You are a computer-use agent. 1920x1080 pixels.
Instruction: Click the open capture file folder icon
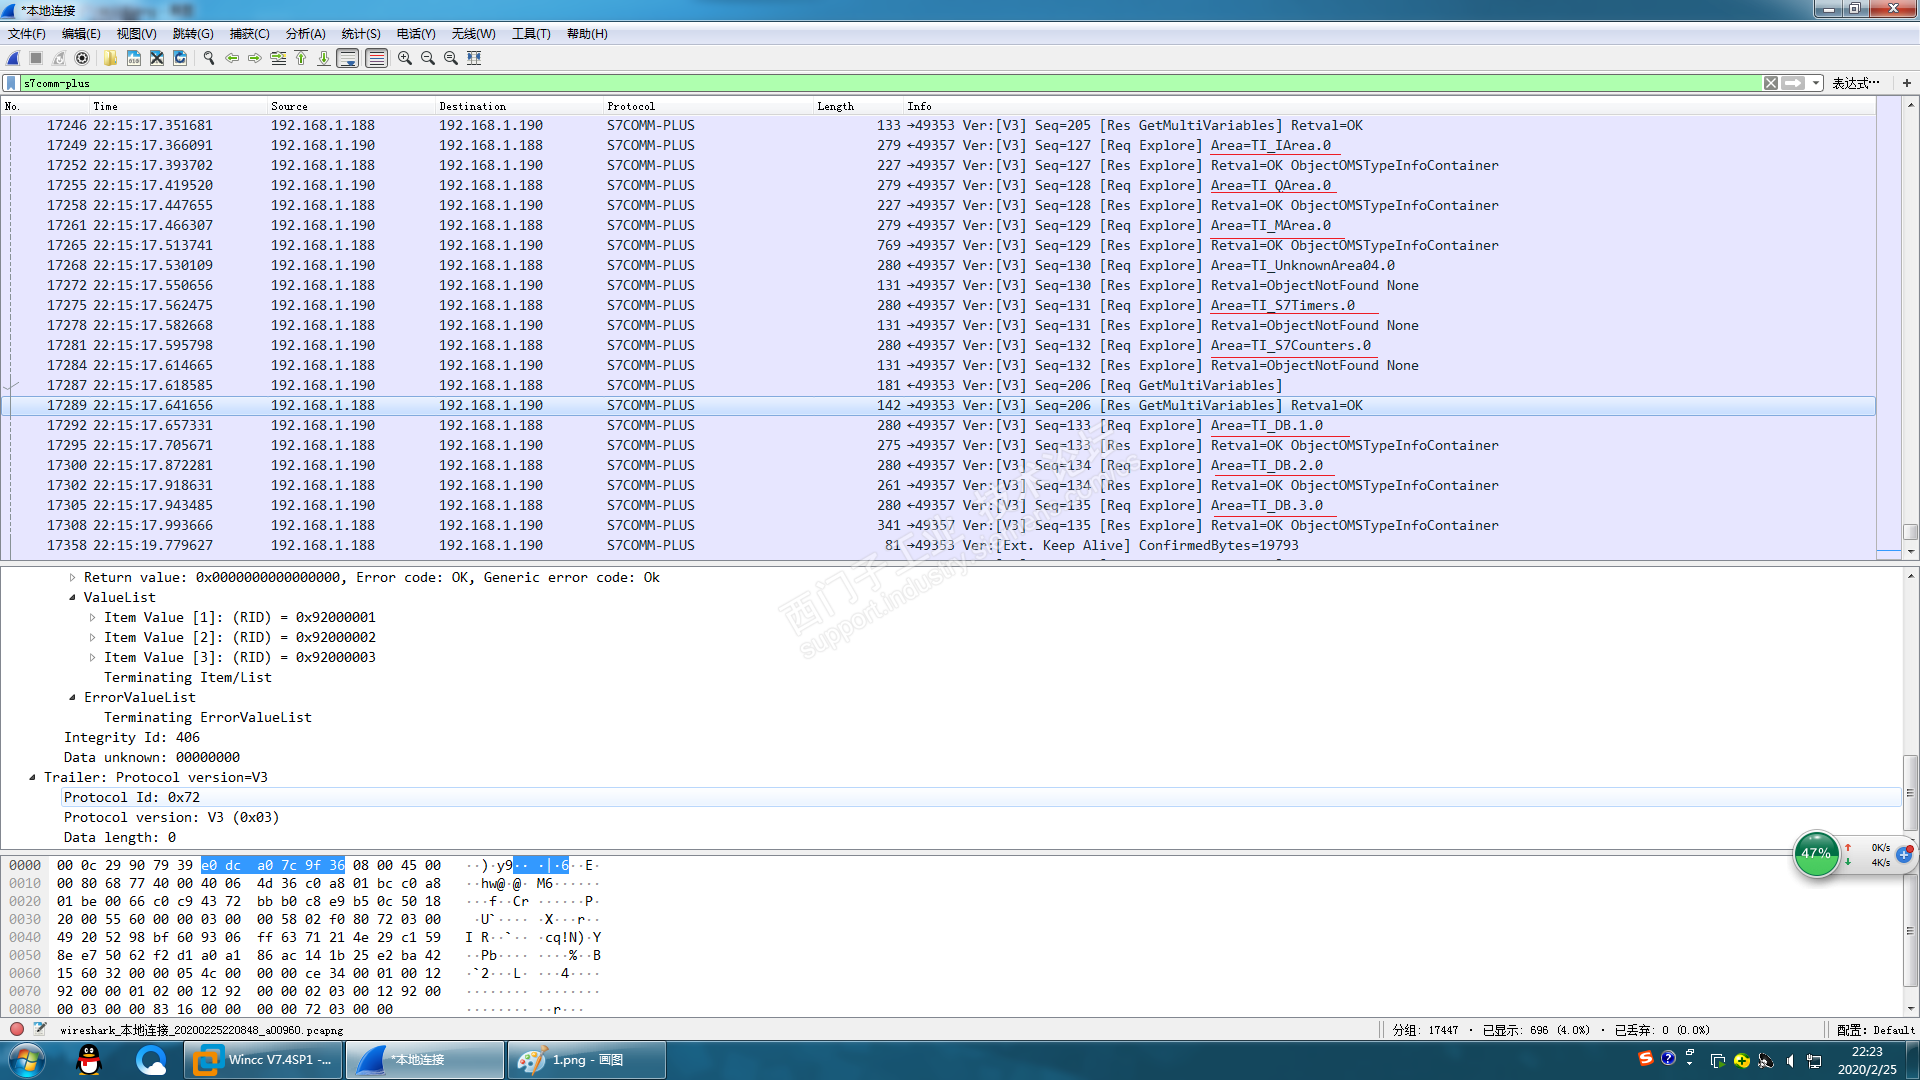click(x=110, y=58)
